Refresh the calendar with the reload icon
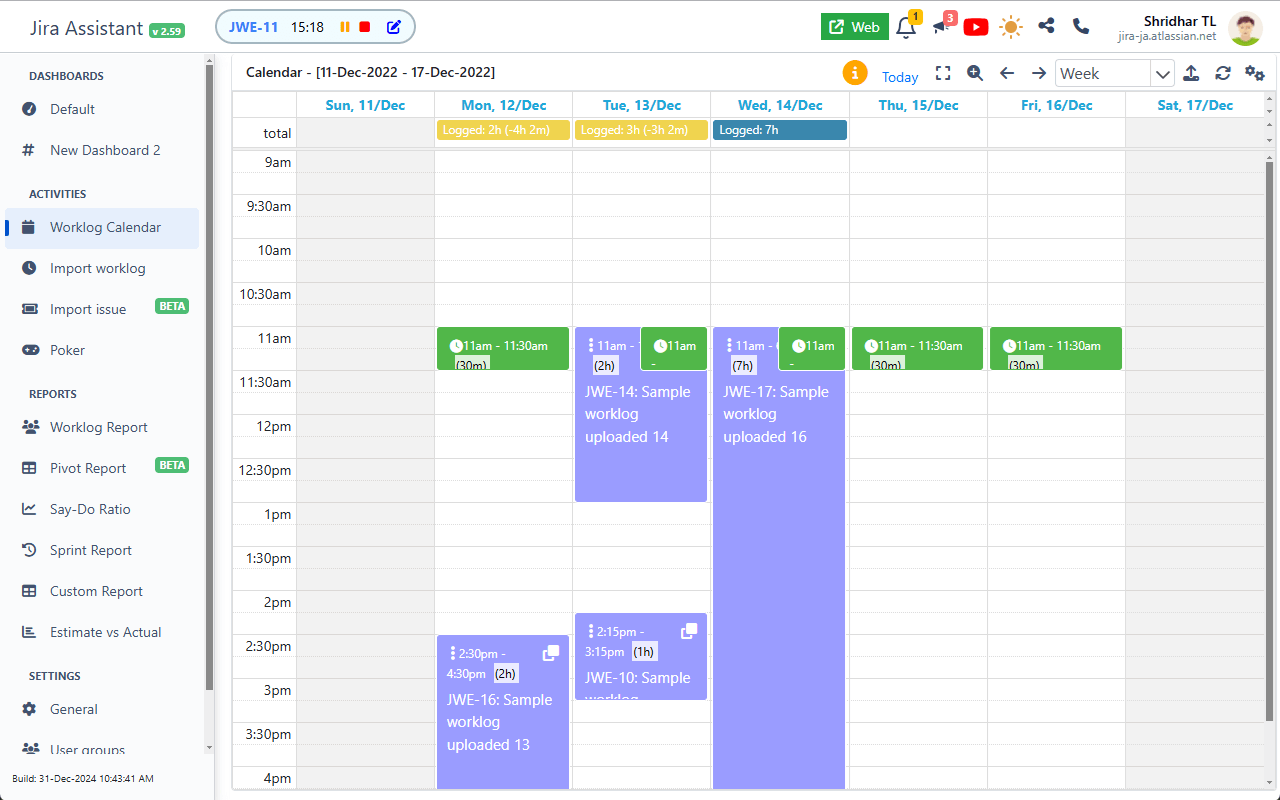 click(x=1222, y=73)
